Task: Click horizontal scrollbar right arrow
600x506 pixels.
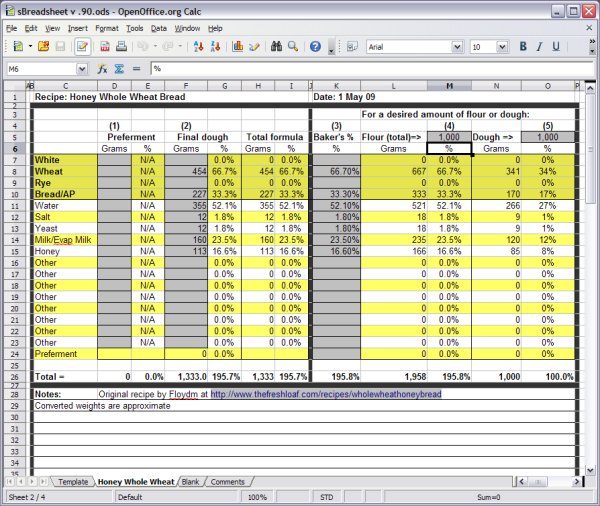Action: [x=576, y=482]
